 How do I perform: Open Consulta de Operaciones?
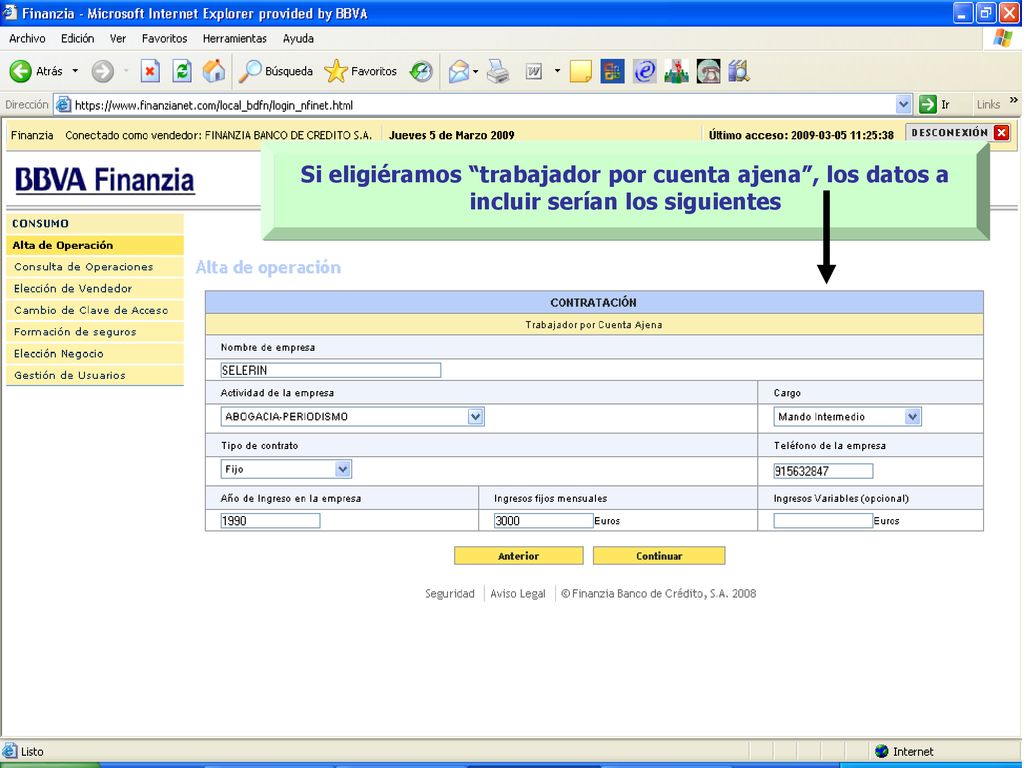click(x=95, y=267)
